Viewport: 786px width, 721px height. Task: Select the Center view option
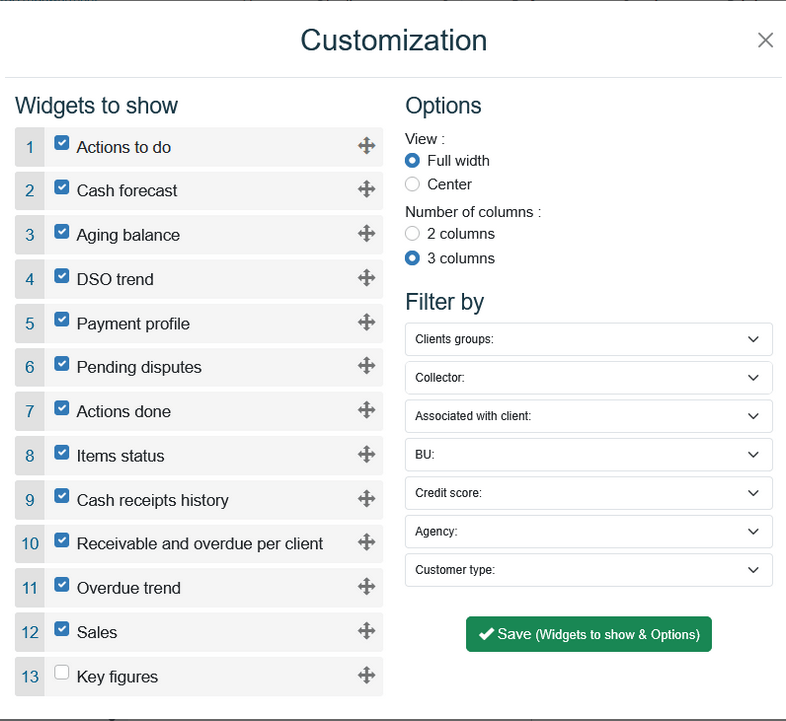(412, 184)
